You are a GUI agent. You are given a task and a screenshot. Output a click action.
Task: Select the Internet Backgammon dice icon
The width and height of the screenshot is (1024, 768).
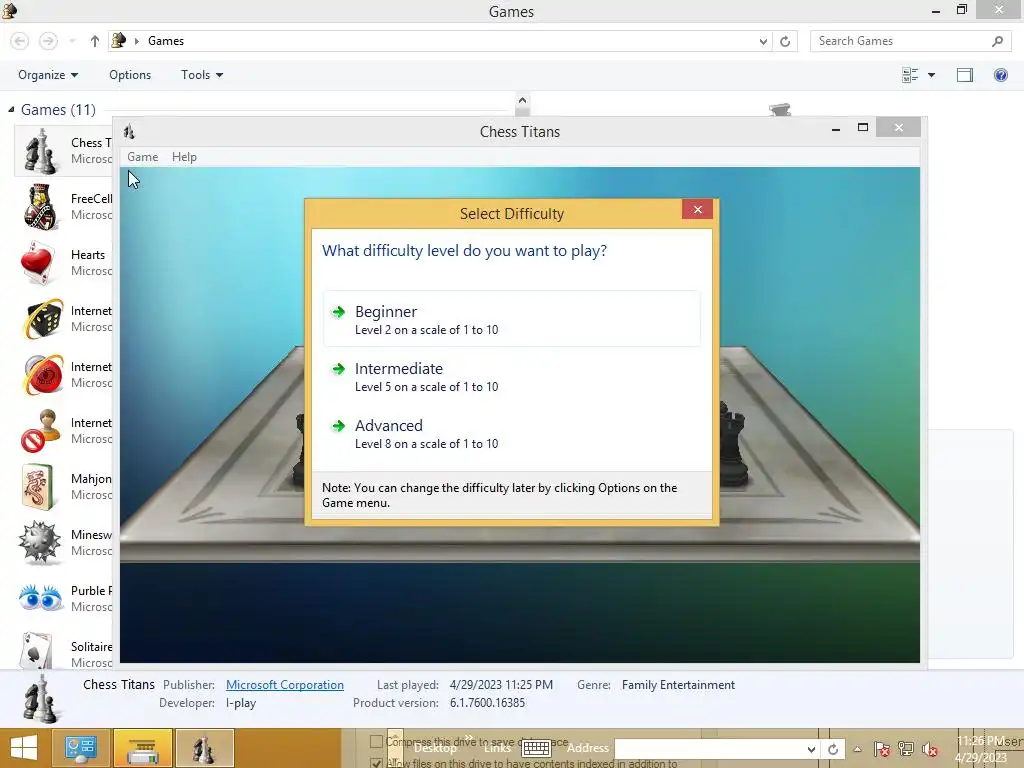coord(42,319)
